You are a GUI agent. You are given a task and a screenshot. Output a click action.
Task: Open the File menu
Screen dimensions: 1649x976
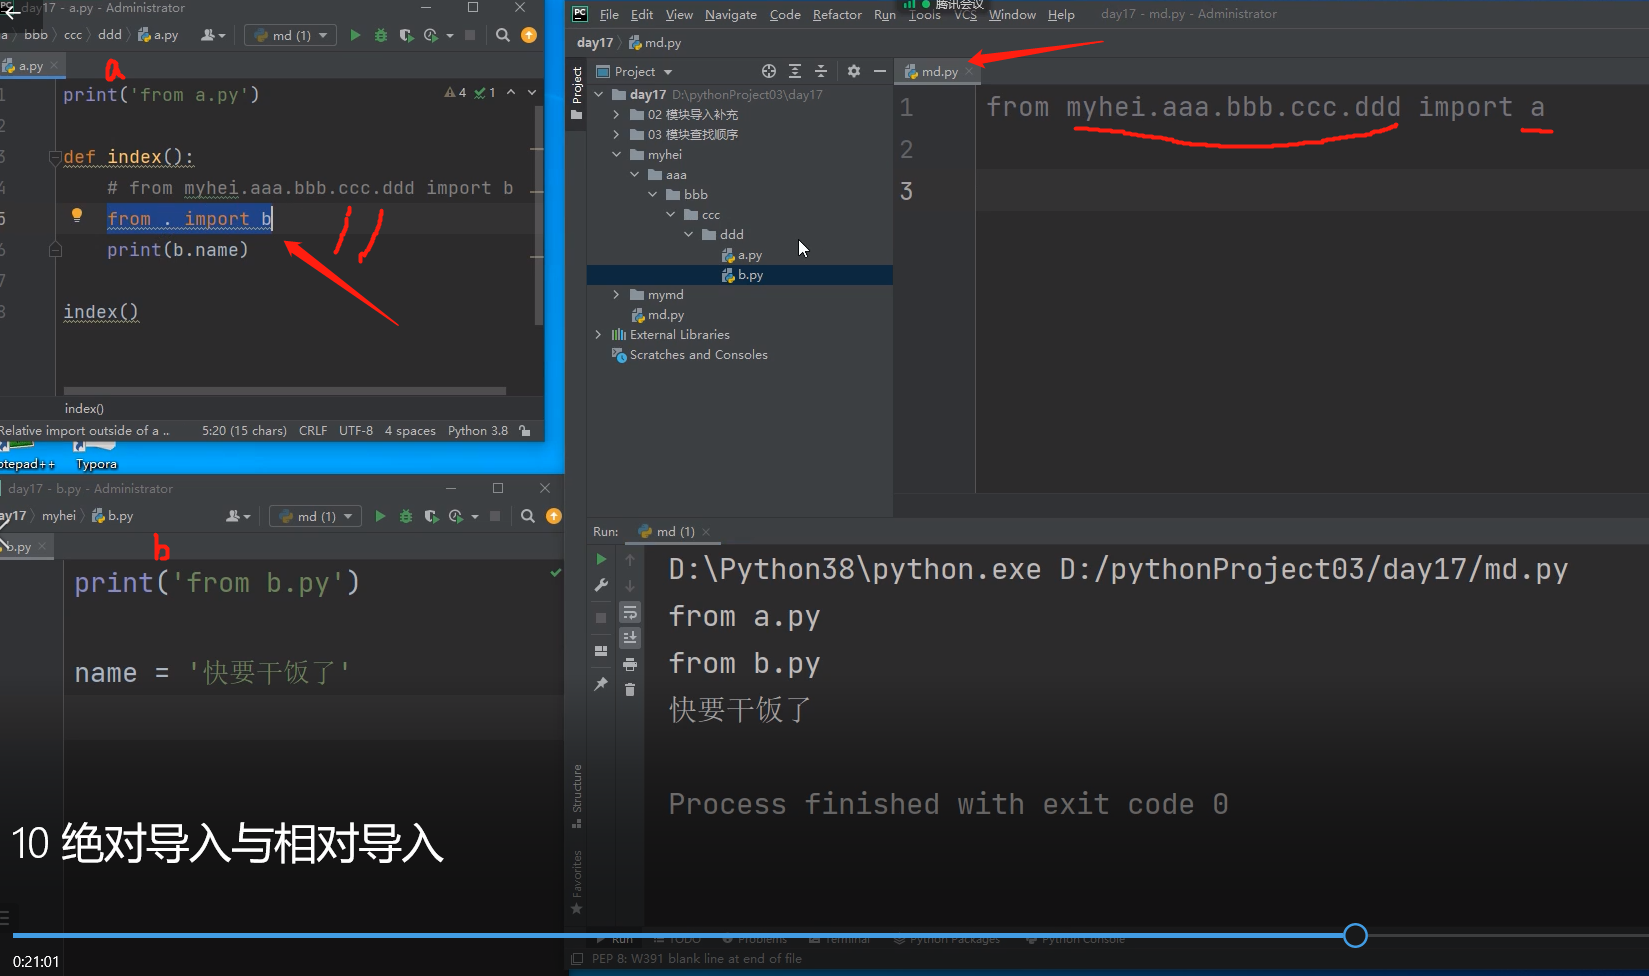(x=609, y=15)
